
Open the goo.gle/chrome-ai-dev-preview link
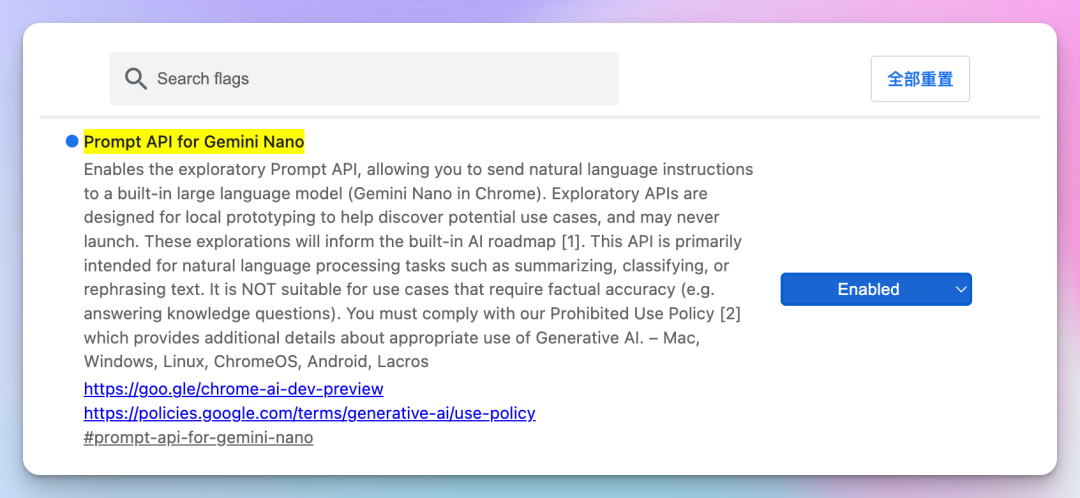click(233, 388)
